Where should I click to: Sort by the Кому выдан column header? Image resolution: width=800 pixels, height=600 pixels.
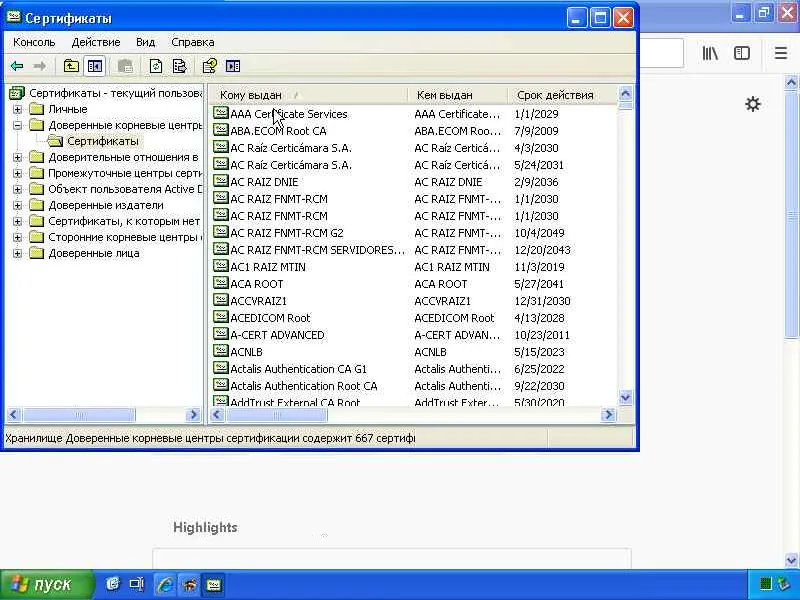[308, 95]
